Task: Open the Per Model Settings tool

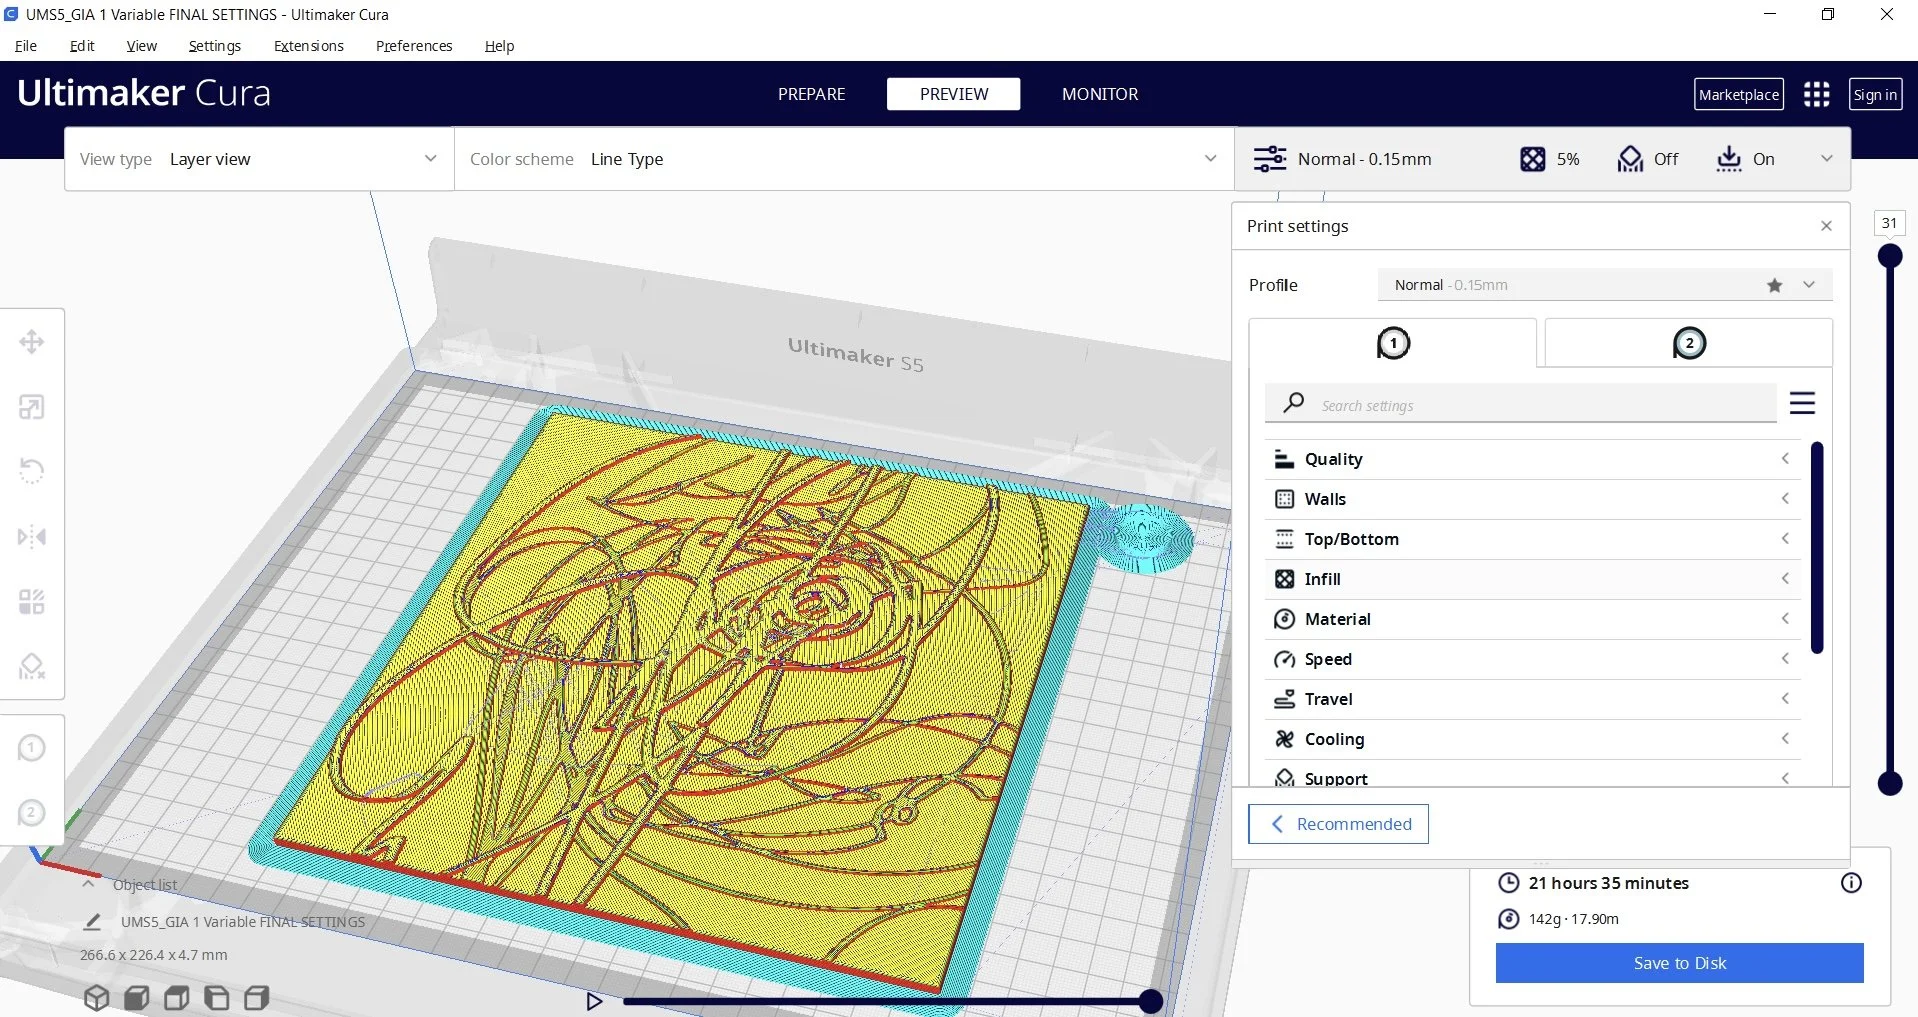Action: [31, 602]
